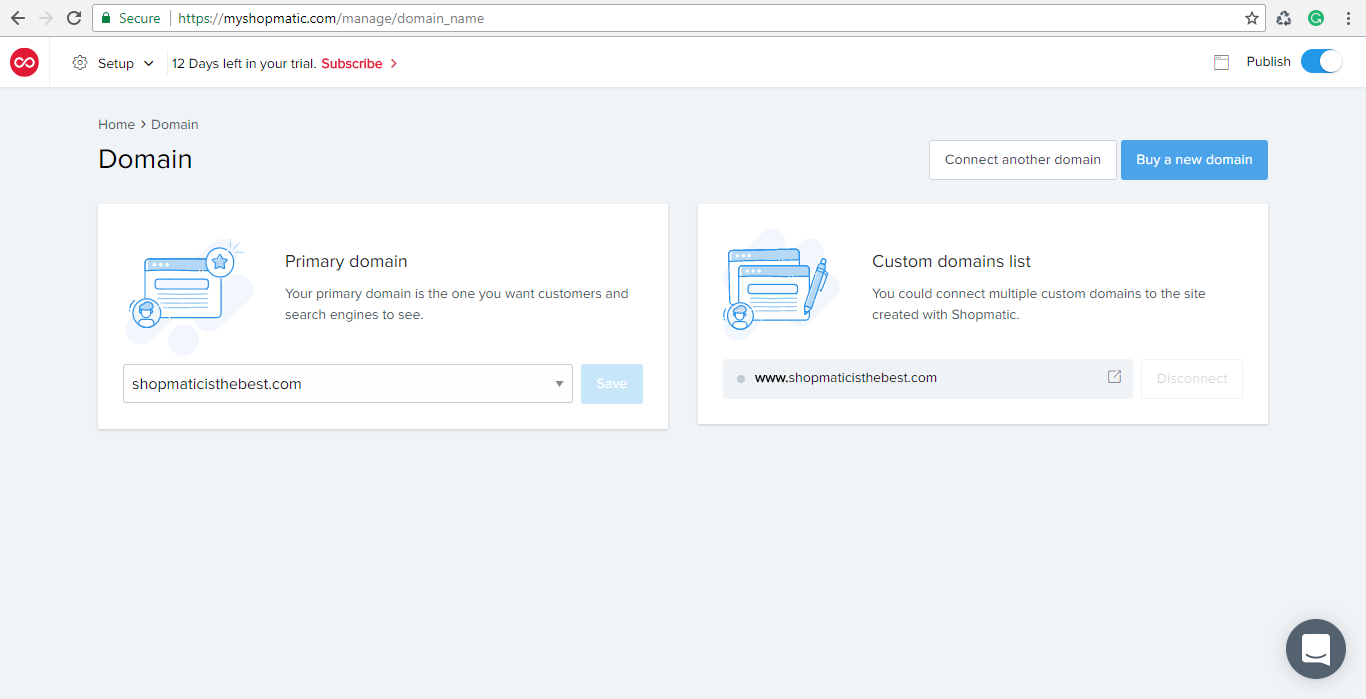Save the primary domain selection
This screenshot has width=1366, height=699.
pyautogui.click(x=612, y=384)
